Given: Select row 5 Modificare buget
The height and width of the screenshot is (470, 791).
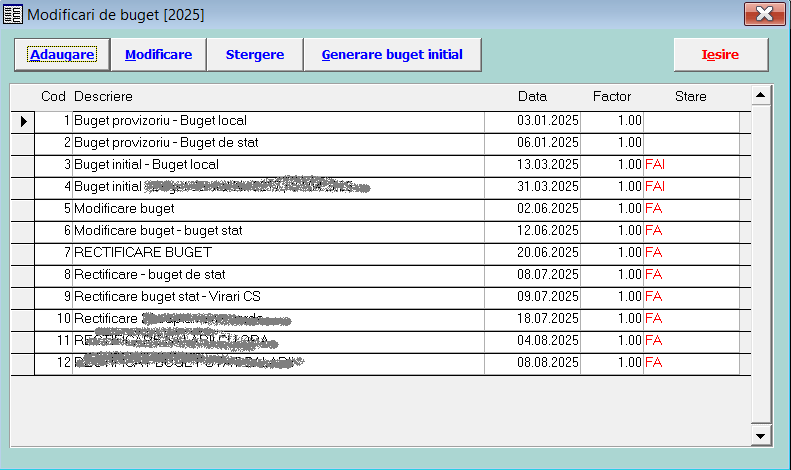Looking at the screenshot, I should tap(124, 209).
